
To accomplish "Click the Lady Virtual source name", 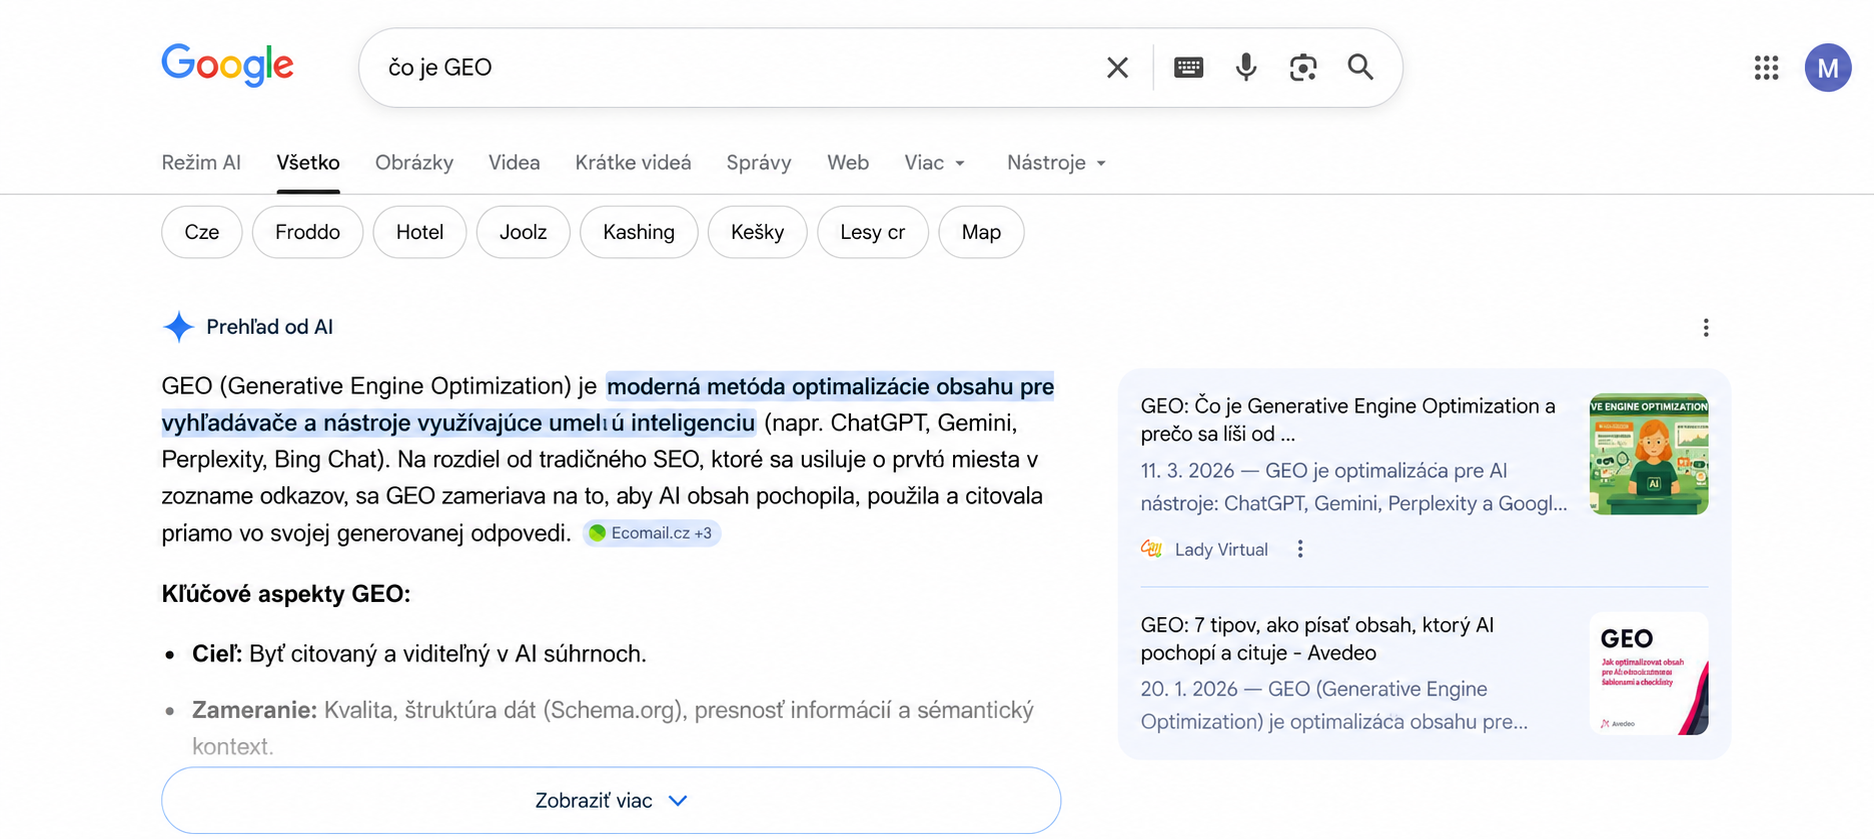I will coord(1221,549).
